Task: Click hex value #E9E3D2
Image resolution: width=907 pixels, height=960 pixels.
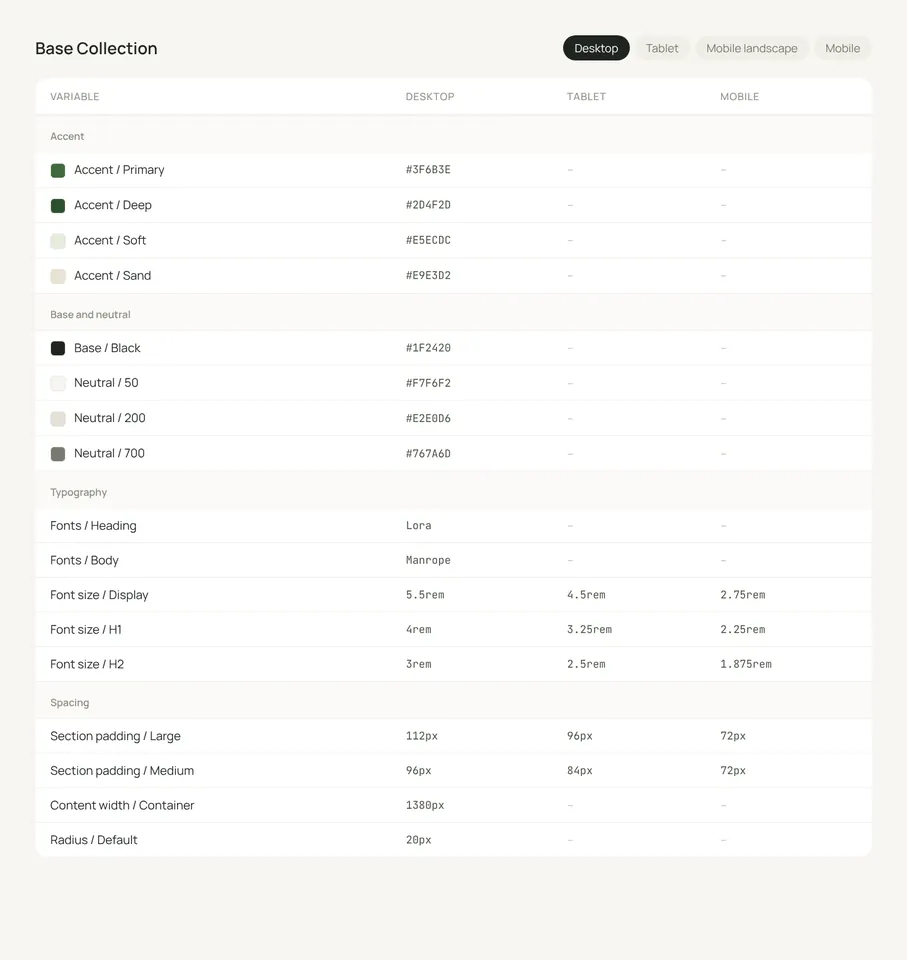Action: point(428,276)
